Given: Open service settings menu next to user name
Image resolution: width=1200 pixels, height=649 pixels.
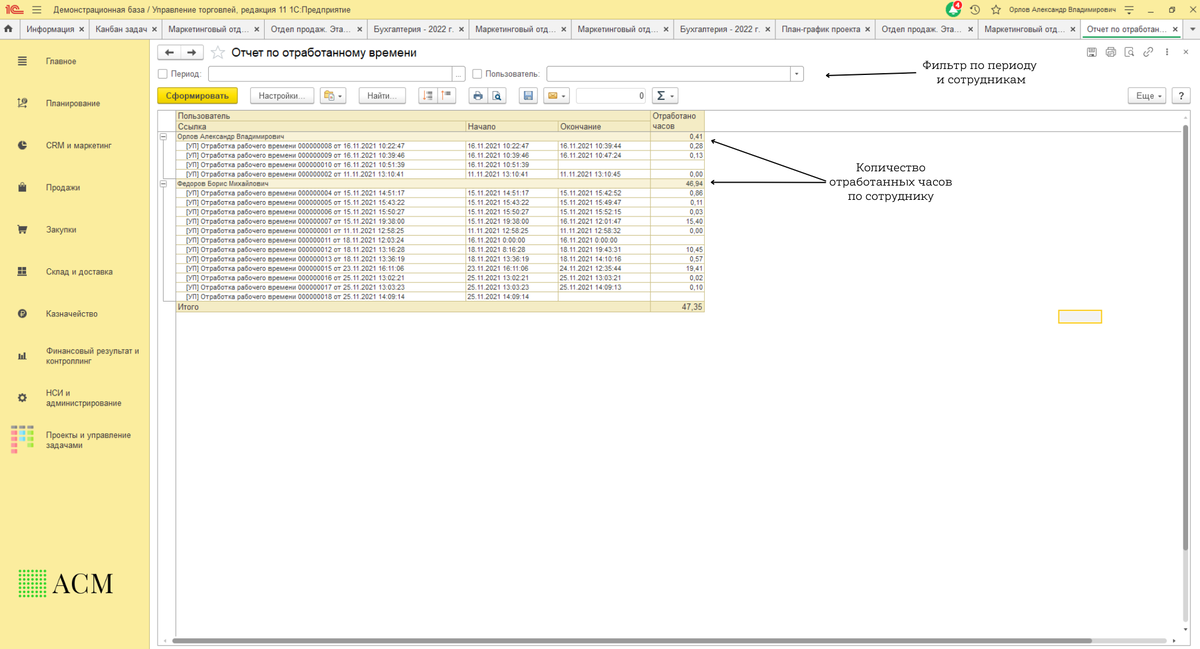Looking at the screenshot, I should [1129, 9].
